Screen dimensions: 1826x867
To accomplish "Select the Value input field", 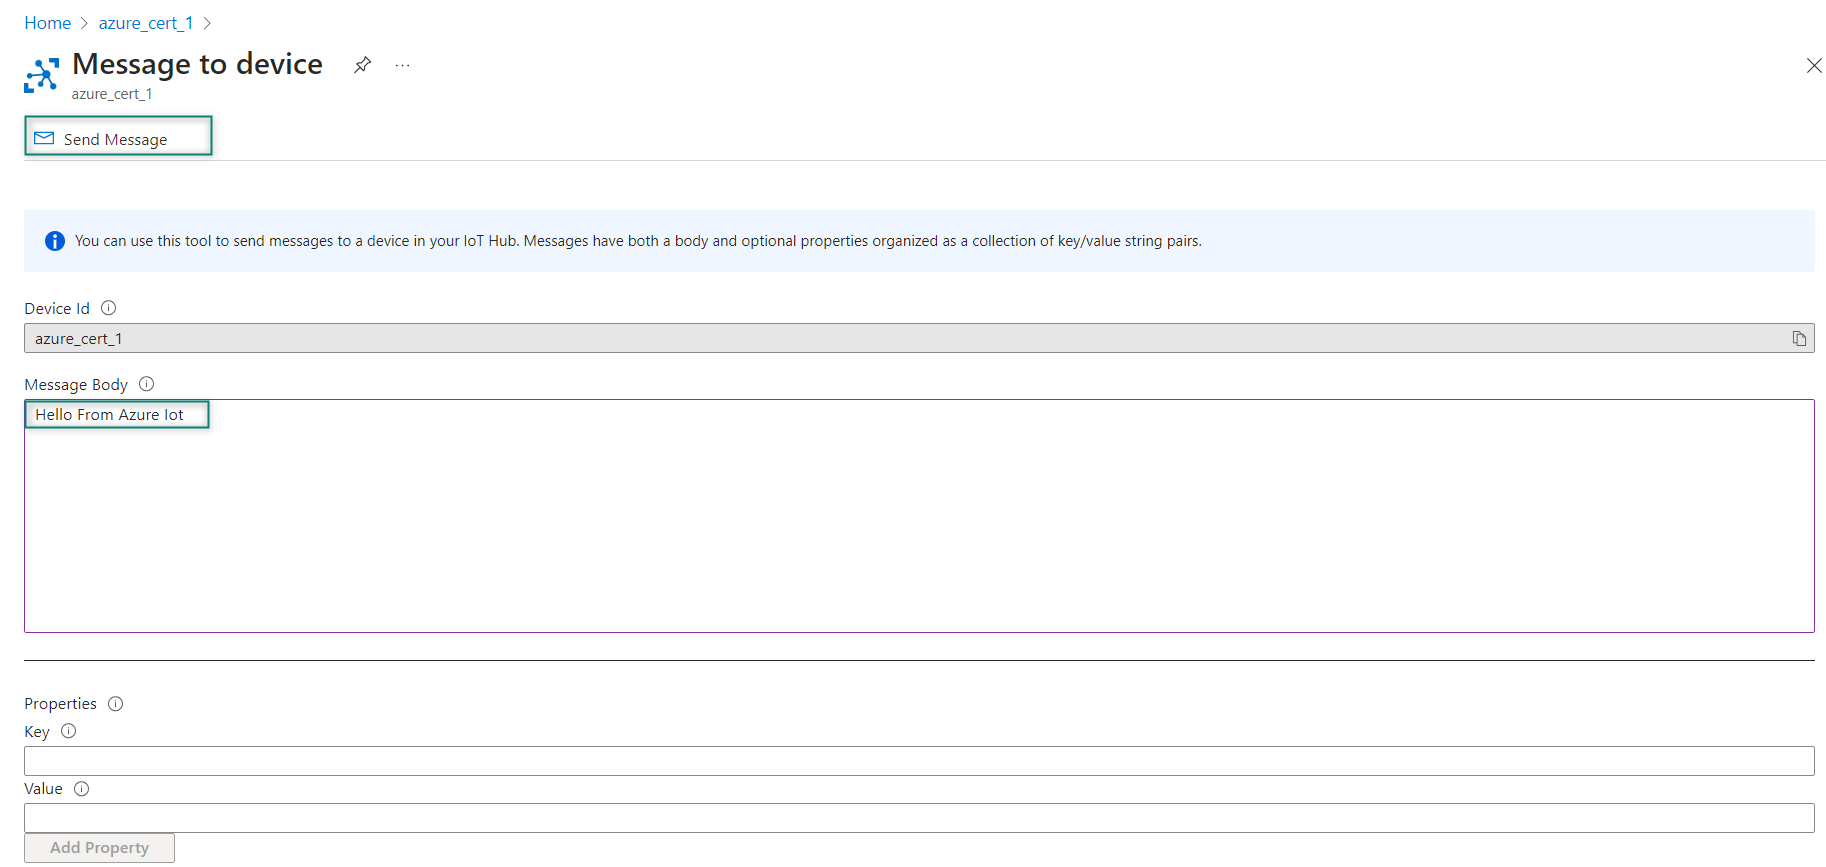I will click(918, 818).
